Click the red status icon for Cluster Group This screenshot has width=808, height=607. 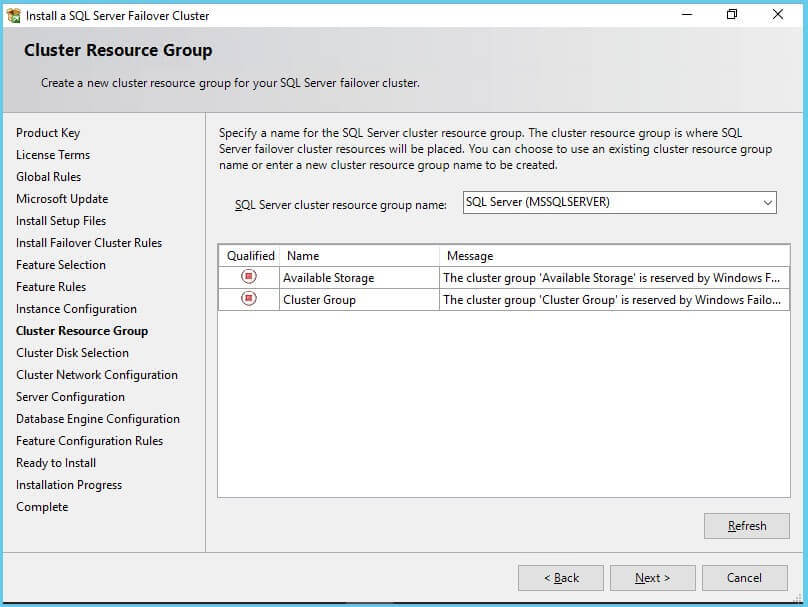249,299
